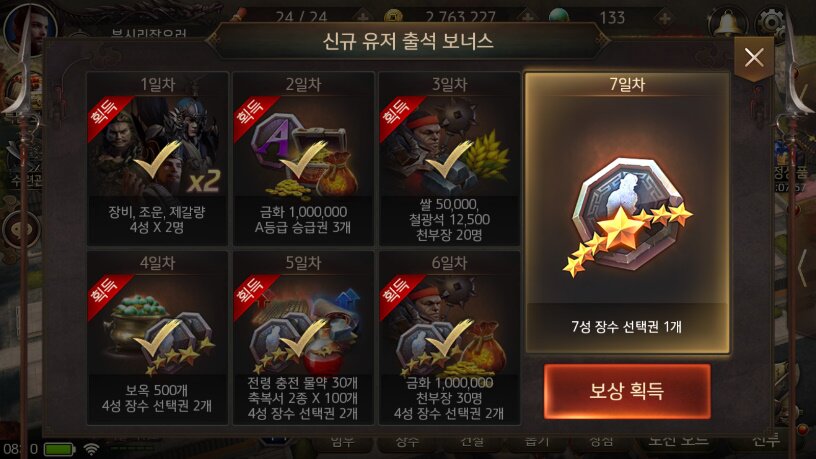The width and height of the screenshot is (816, 459).
Task: Open the 1일차 generals reward card
Action: 157,158
